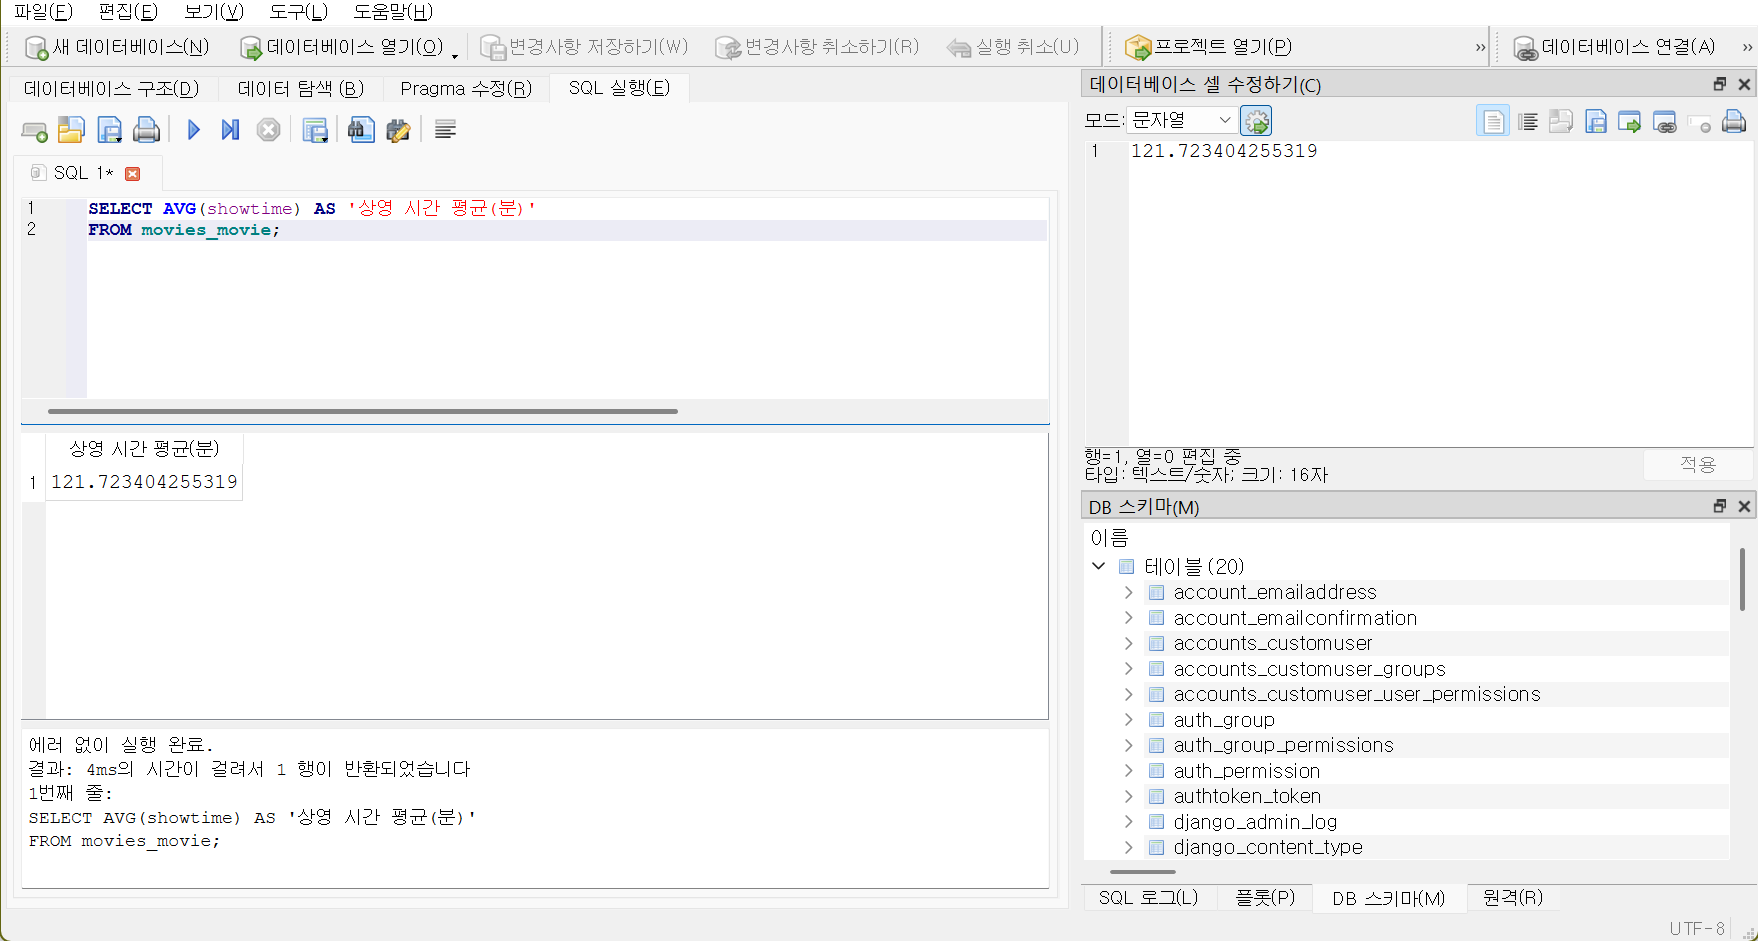Execute current line icon
The width and height of the screenshot is (1758, 941).
[x=230, y=130]
